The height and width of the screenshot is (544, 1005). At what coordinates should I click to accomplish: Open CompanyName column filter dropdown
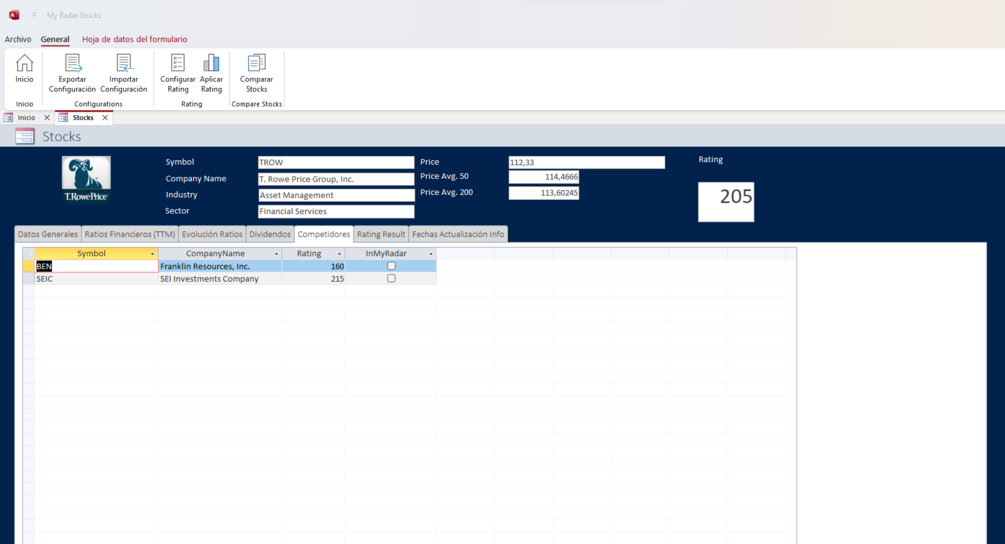276,254
